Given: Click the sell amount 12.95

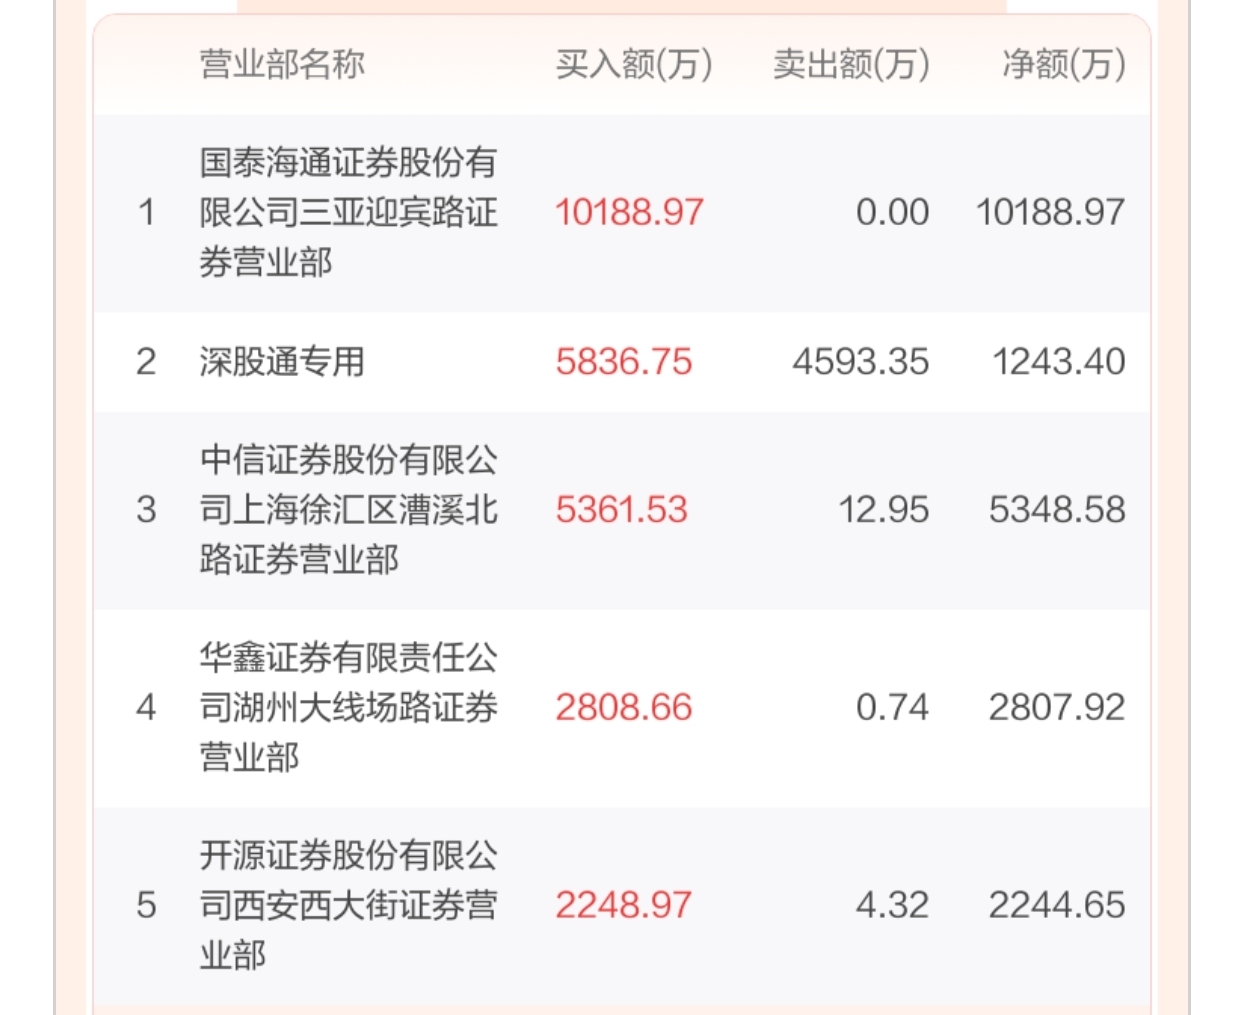Looking at the screenshot, I should [884, 510].
